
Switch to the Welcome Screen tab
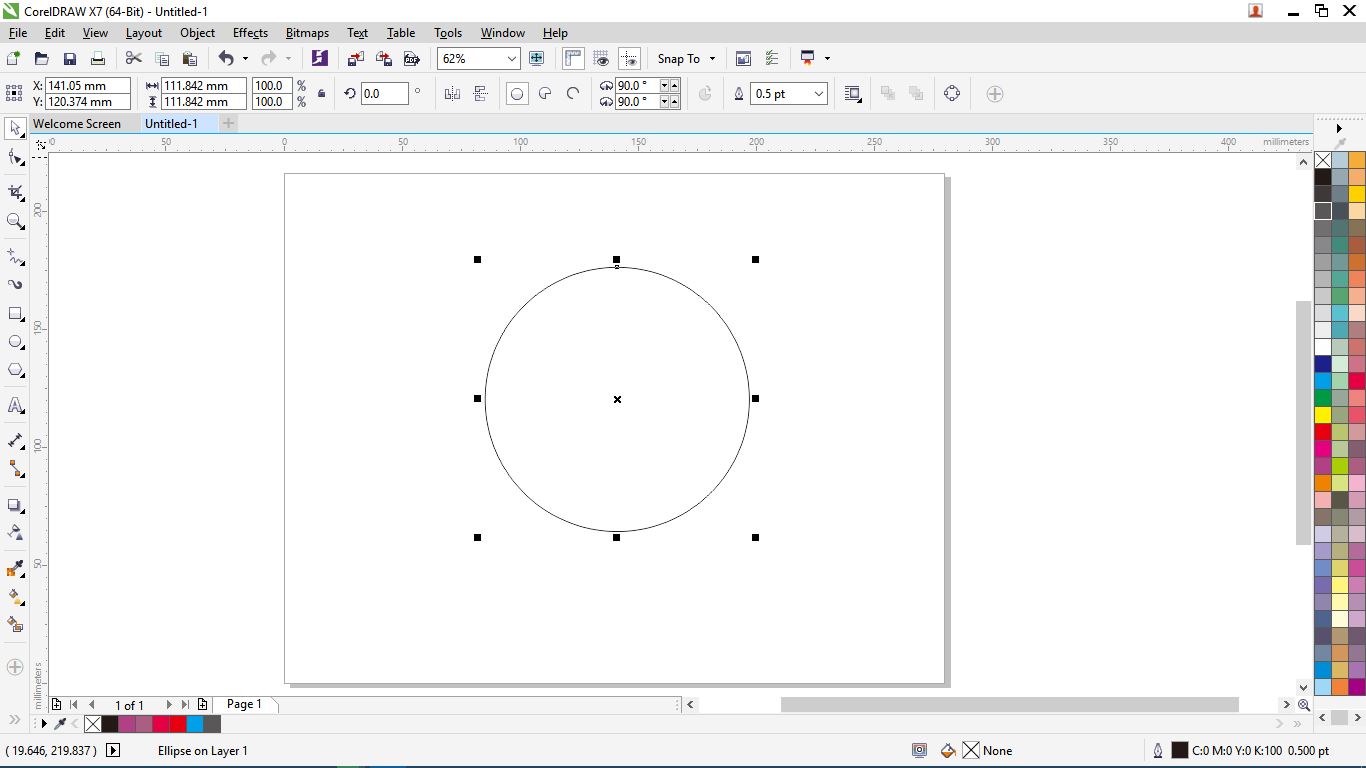tap(79, 123)
